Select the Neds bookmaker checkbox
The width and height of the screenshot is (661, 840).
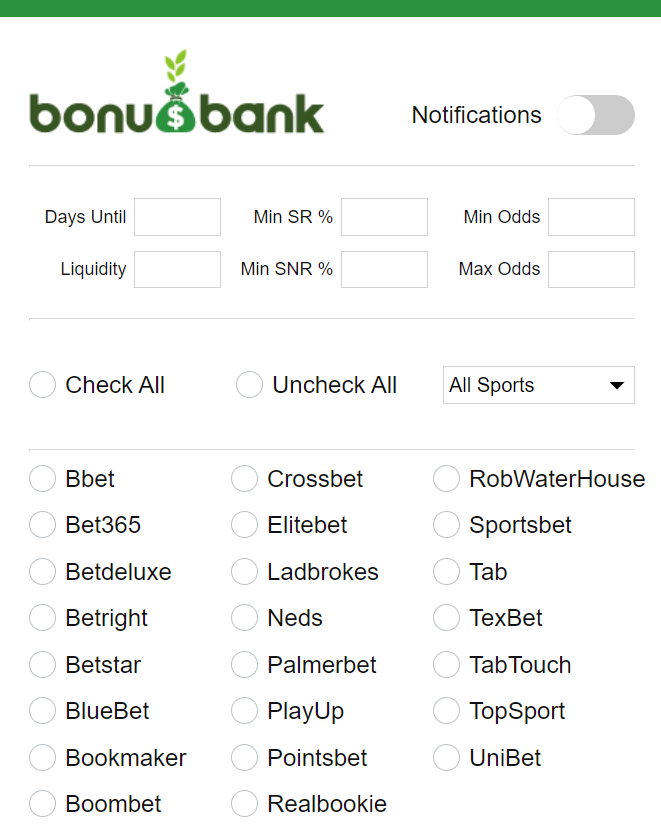(244, 618)
